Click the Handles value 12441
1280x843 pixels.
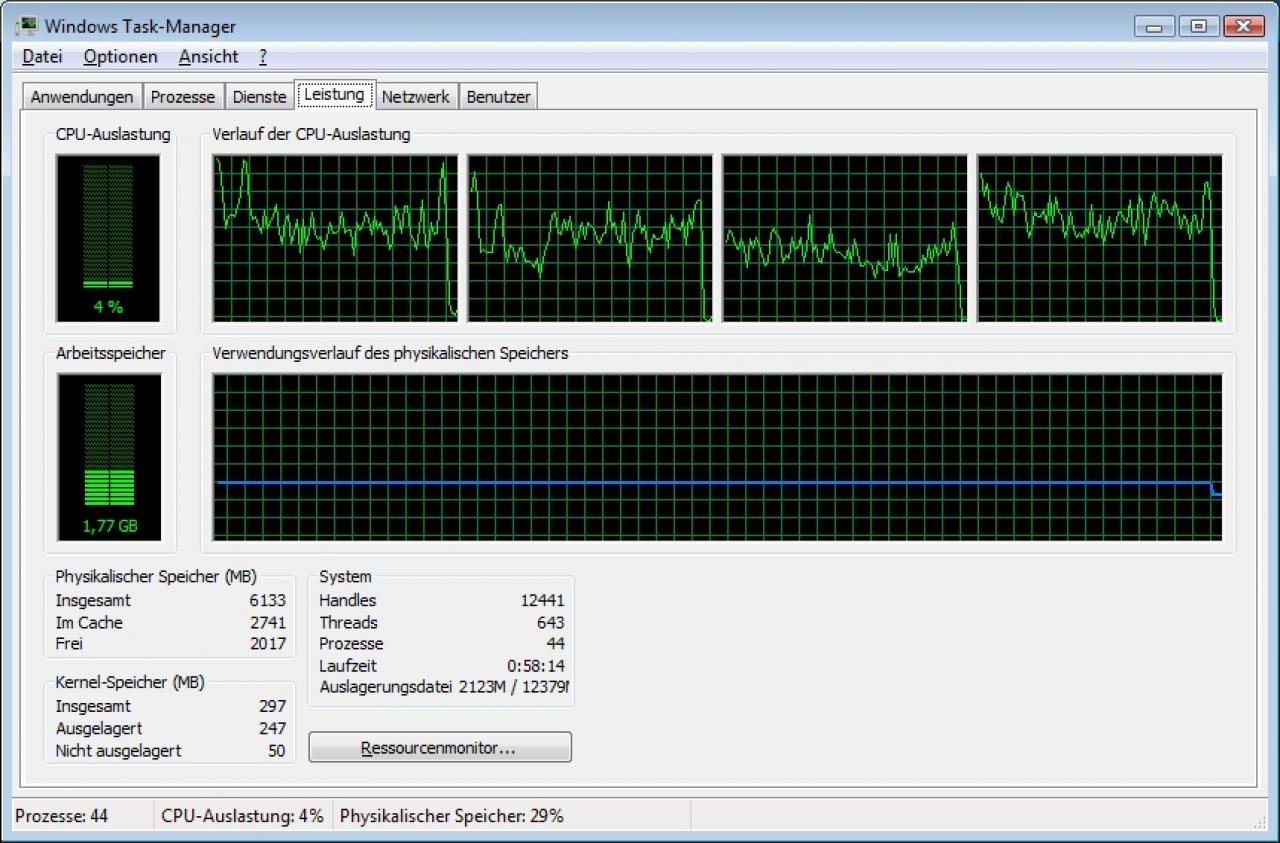pos(542,600)
